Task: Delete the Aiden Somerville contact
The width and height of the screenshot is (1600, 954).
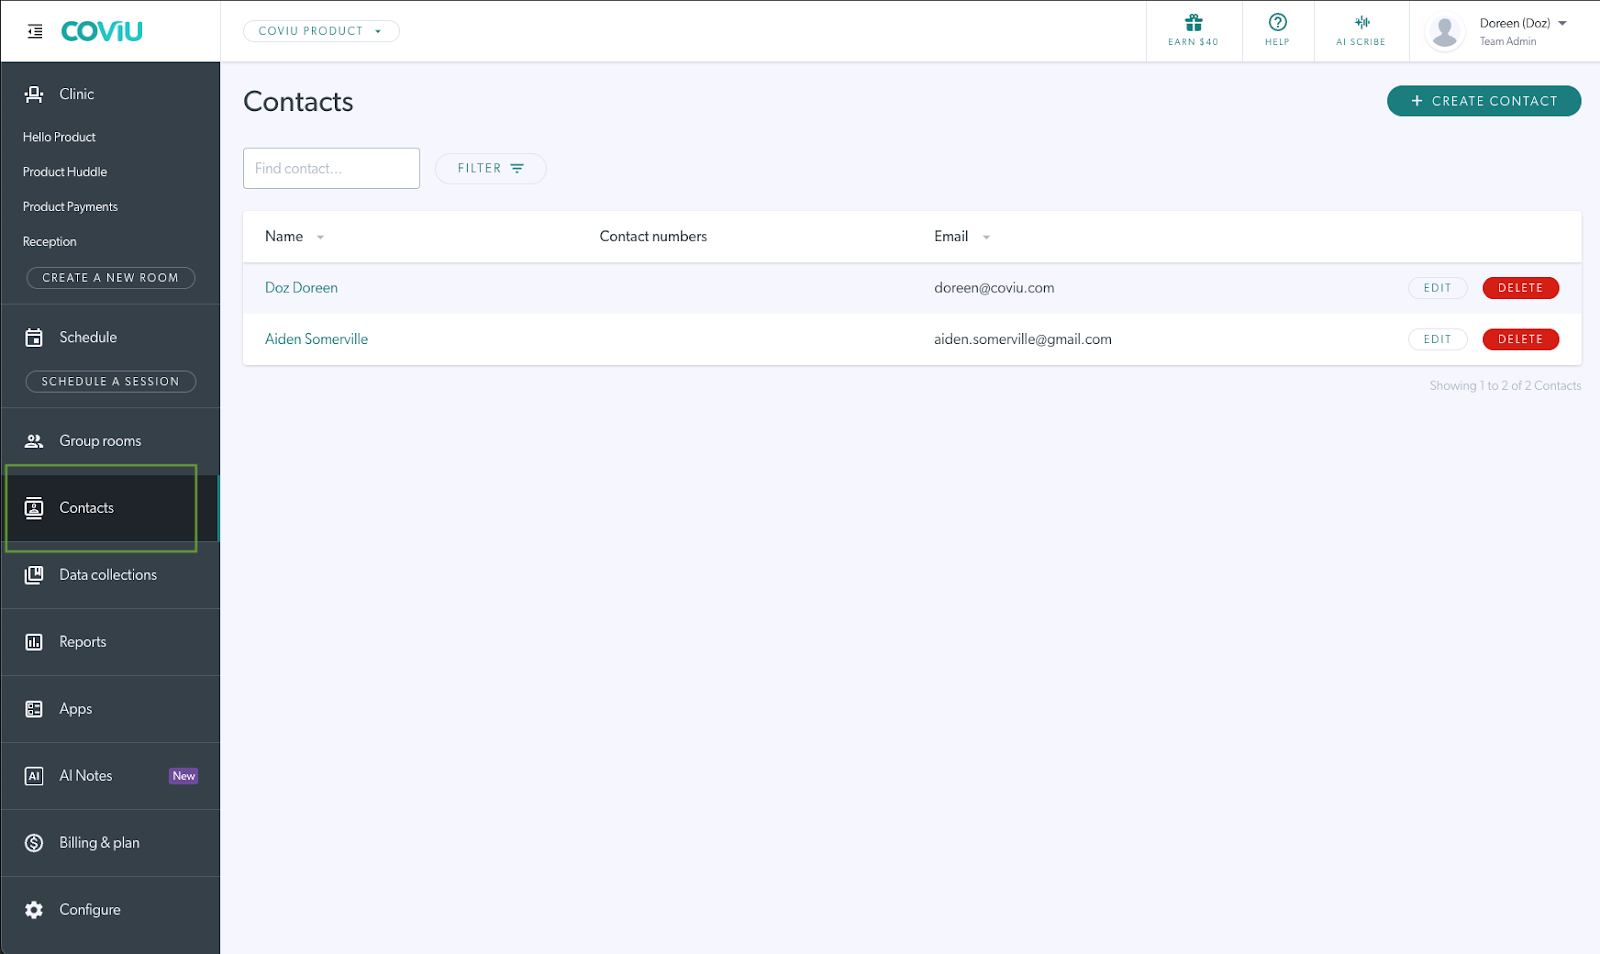Action: [1519, 339]
